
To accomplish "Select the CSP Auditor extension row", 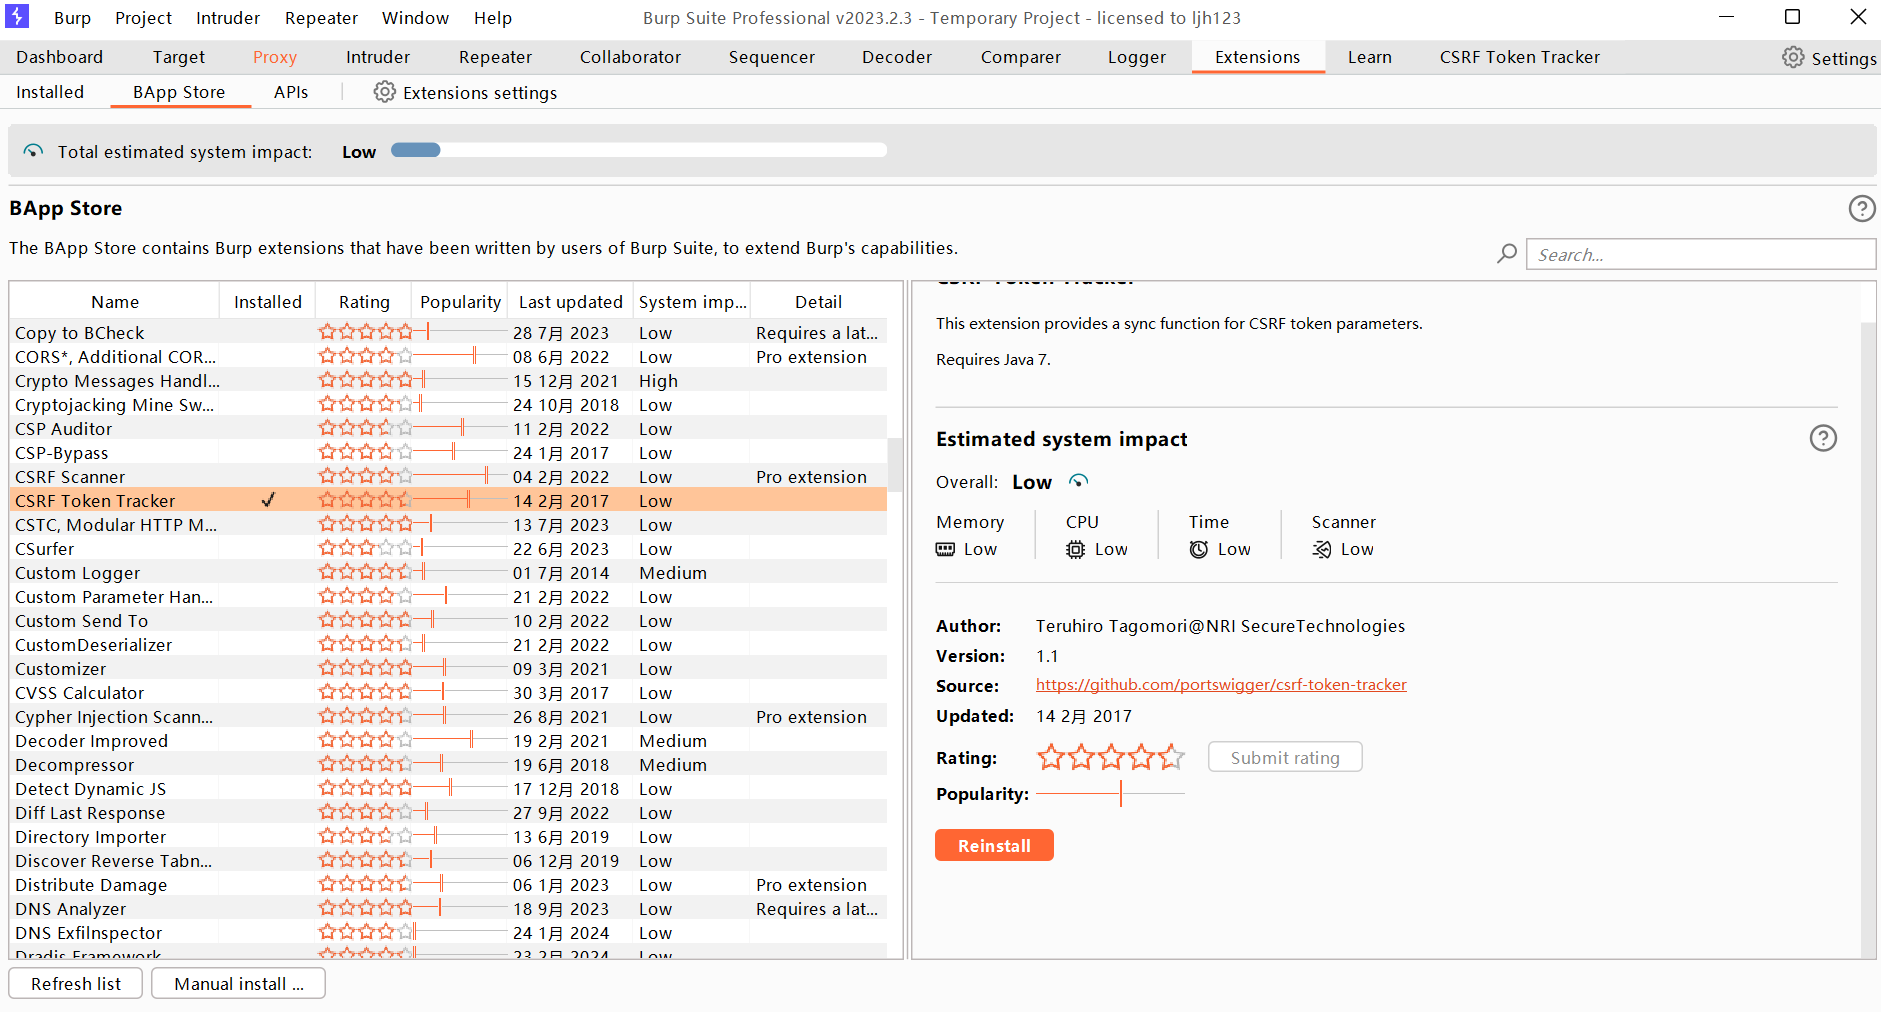I will (448, 428).
